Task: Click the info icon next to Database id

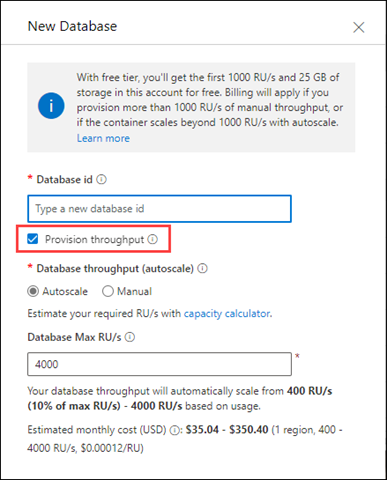Action: pos(101,180)
